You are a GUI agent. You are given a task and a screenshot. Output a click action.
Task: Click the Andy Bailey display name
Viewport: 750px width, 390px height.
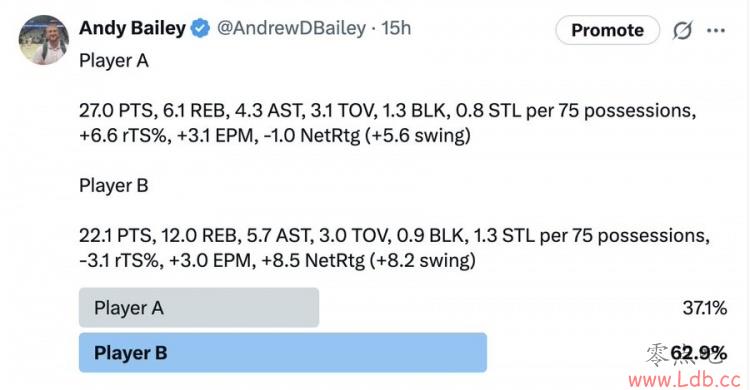(x=132, y=28)
